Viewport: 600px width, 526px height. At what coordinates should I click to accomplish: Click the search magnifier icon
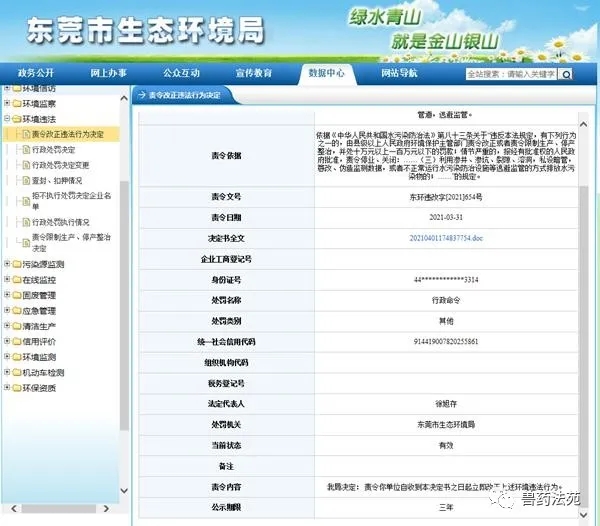566,74
